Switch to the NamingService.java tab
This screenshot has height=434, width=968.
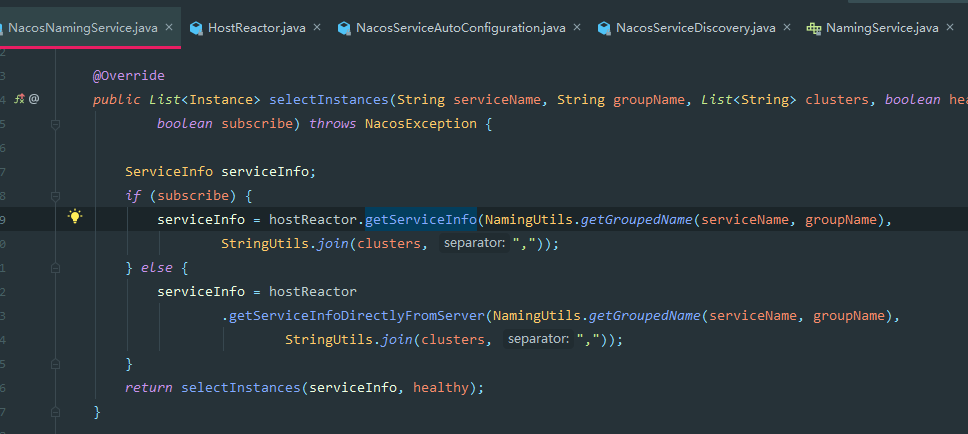pos(882,28)
